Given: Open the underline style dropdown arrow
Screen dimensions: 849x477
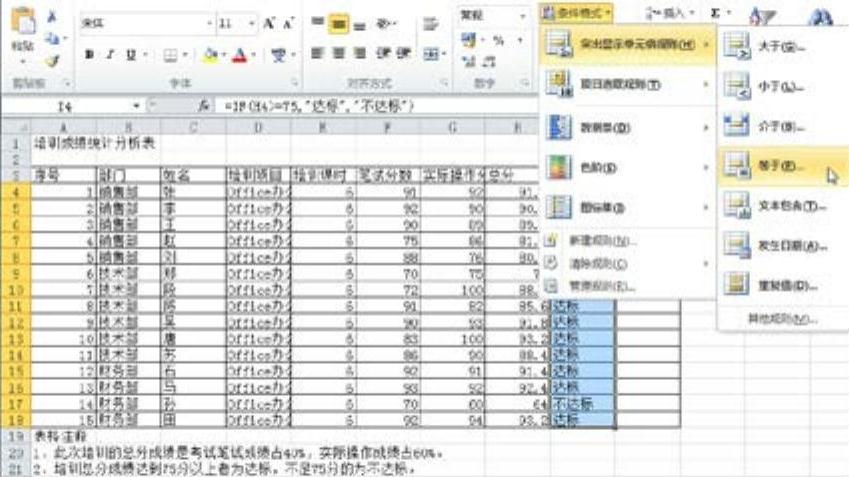Looking at the screenshot, I should tap(145, 55).
